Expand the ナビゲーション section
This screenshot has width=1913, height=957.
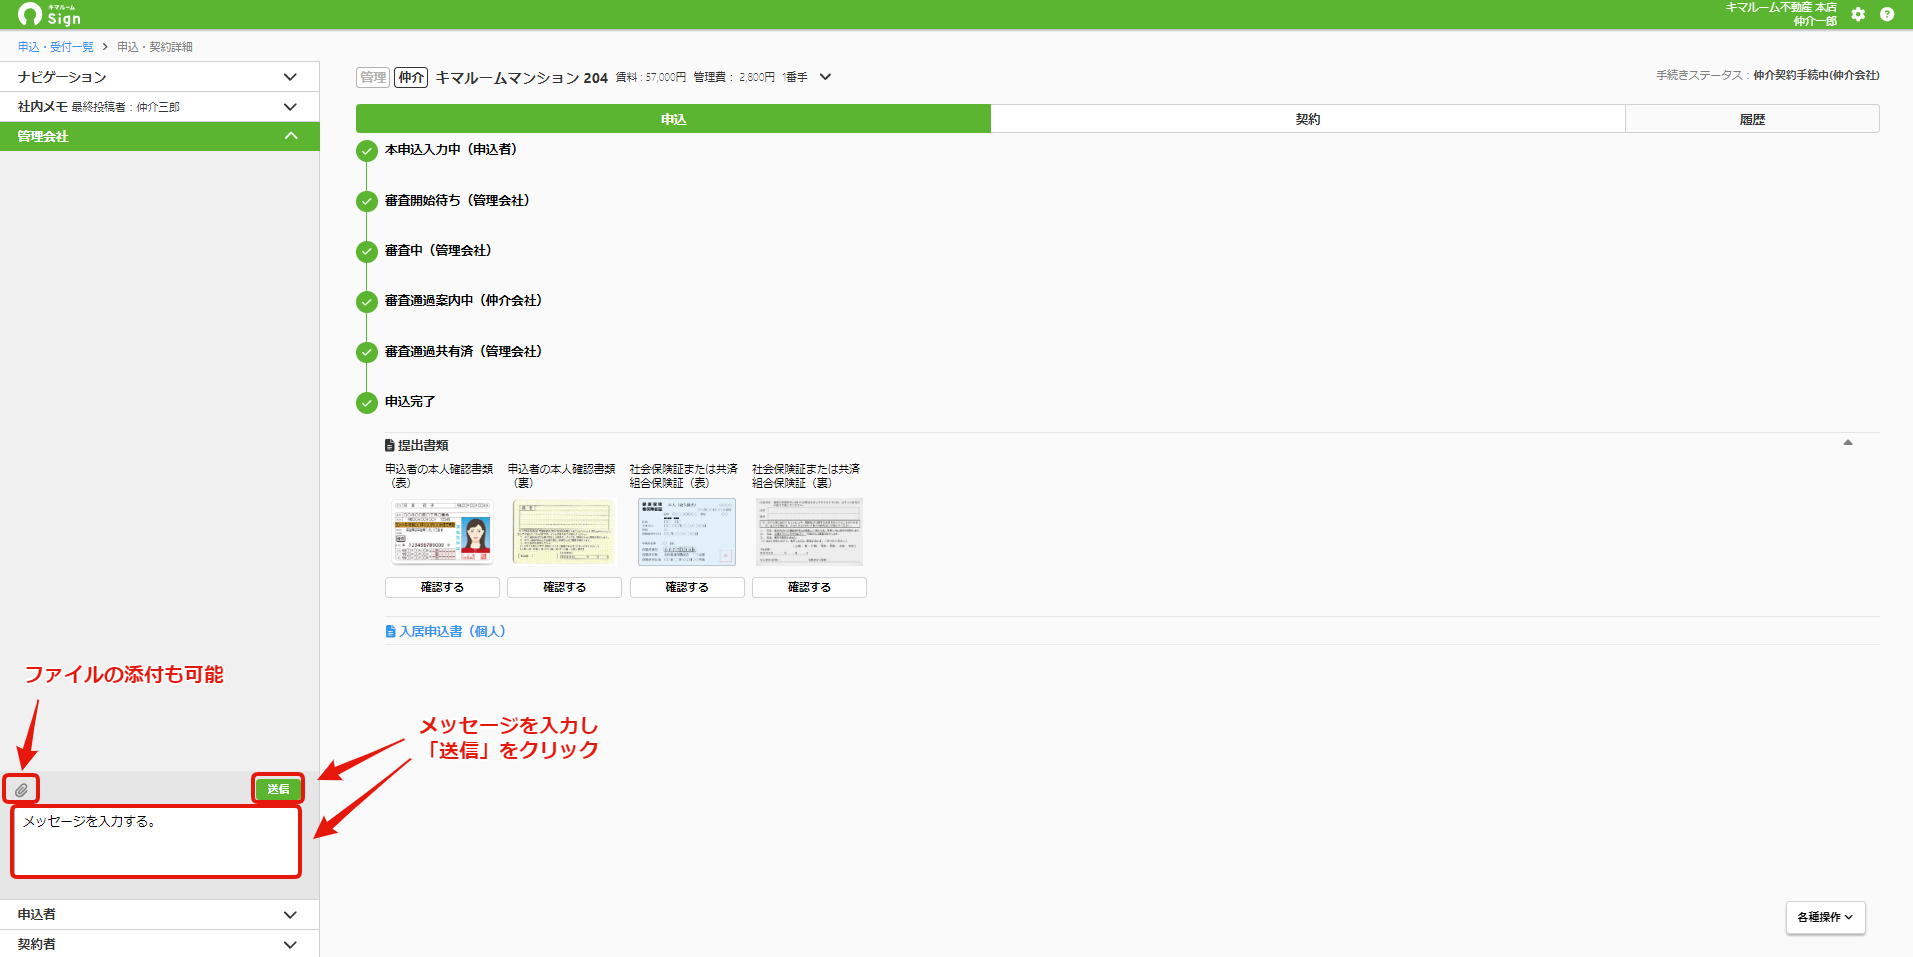coord(160,77)
